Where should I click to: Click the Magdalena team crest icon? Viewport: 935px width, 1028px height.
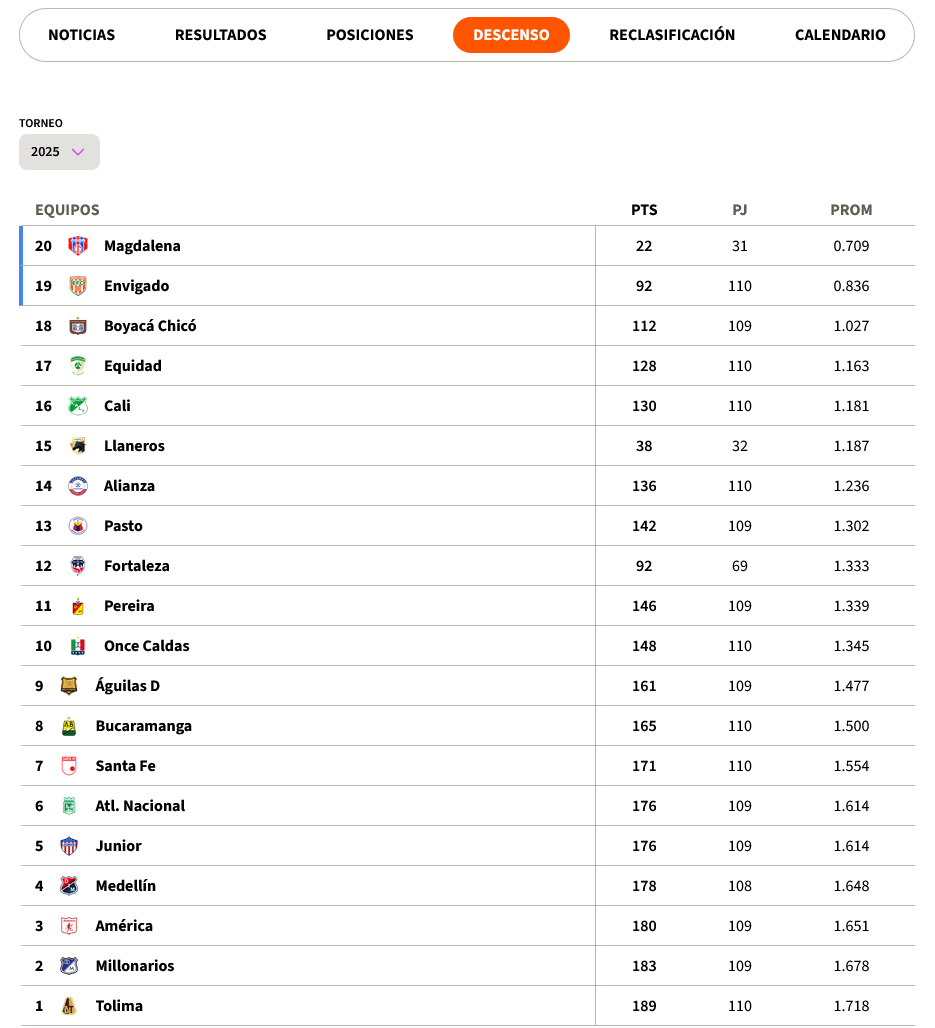click(x=78, y=246)
